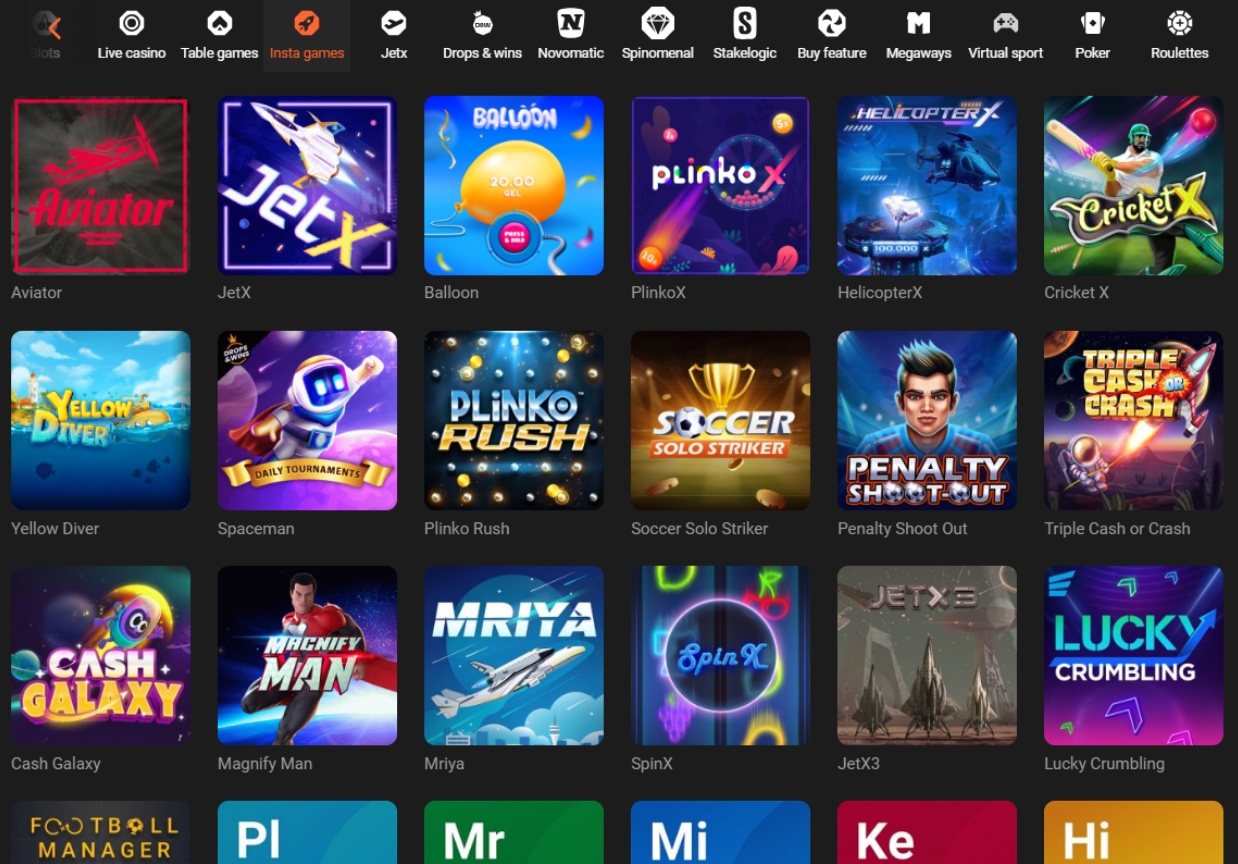Open the Slots category icon
The width and height of the screenshot is (1238, 864).
46,24
